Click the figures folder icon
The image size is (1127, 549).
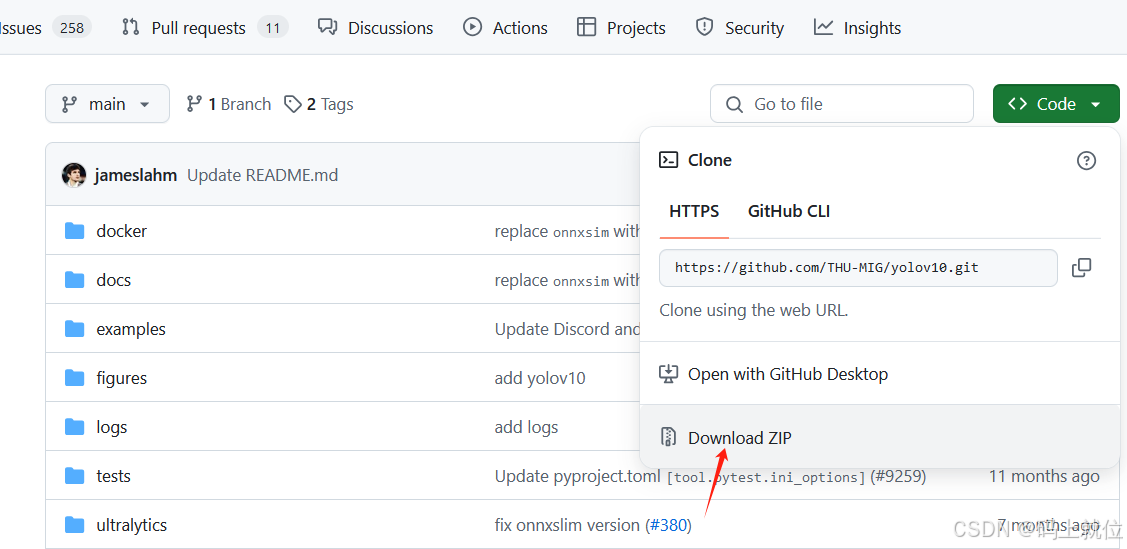coord(74,378)
